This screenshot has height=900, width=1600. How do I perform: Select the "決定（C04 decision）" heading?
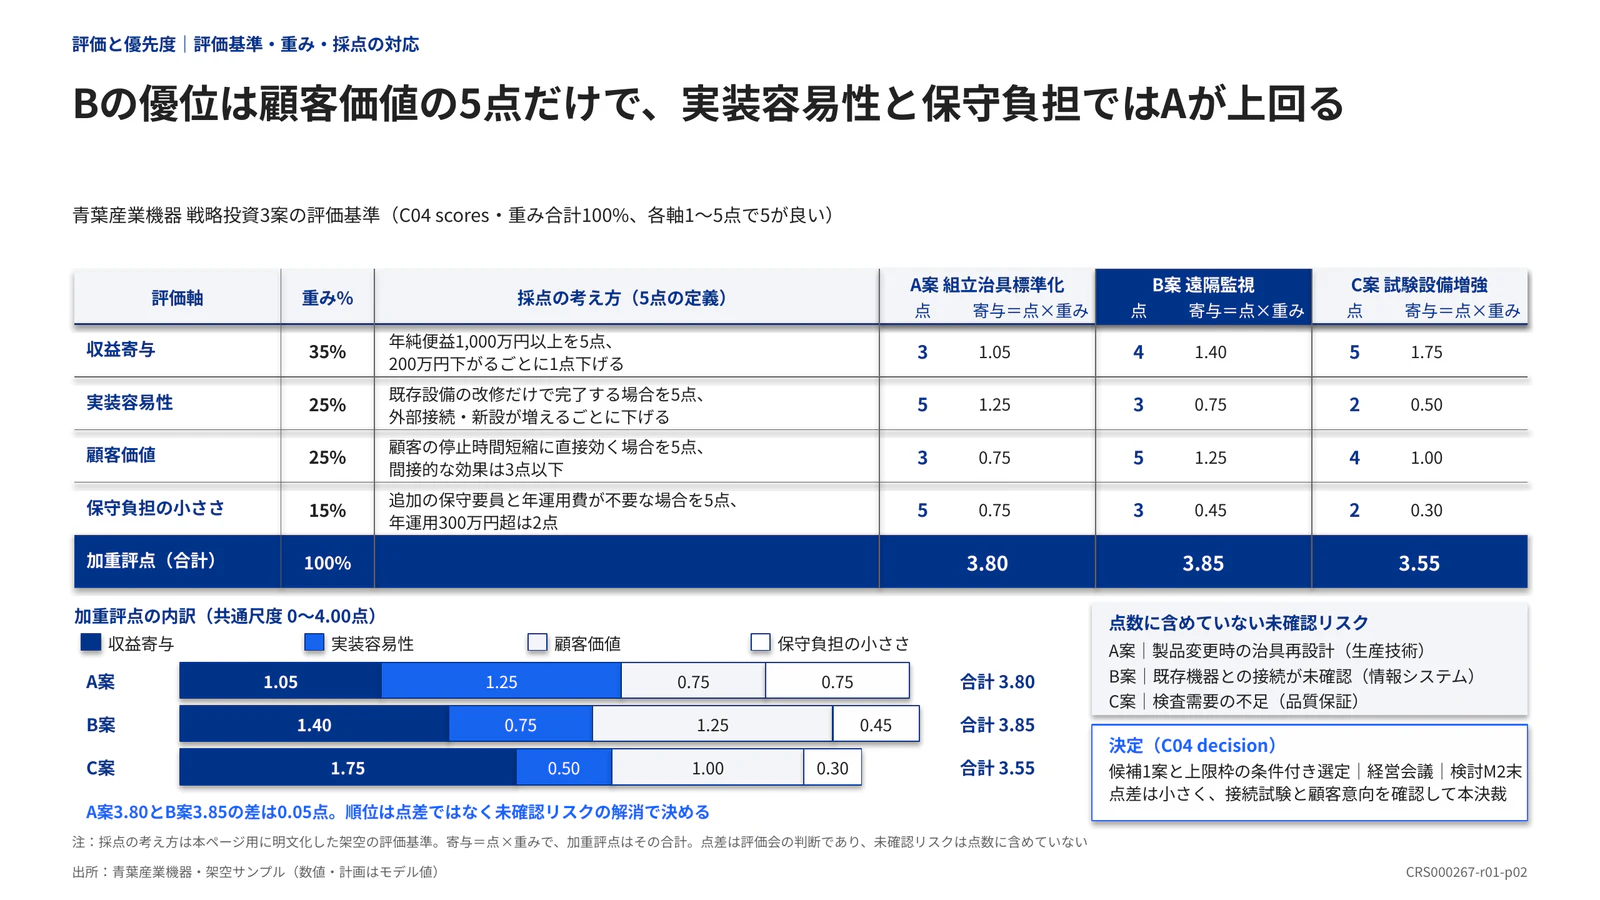1193,745
